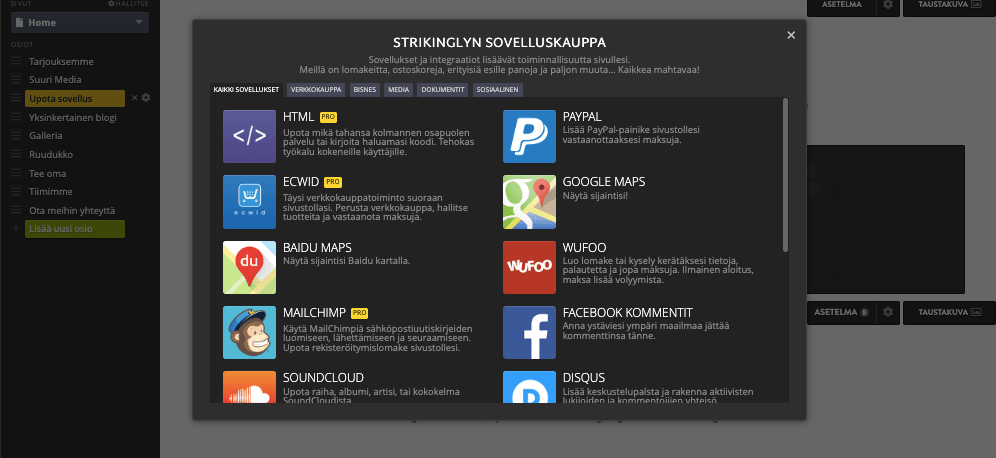Click gear icon beside top Asetelma button
The image size is (996, 458).
pos(887,4)
